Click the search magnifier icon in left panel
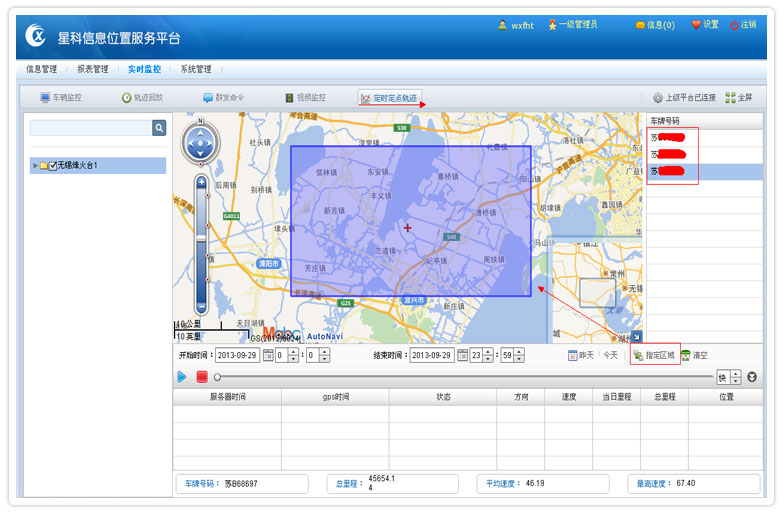Viewport: 784px width, 515px height. 158,128
